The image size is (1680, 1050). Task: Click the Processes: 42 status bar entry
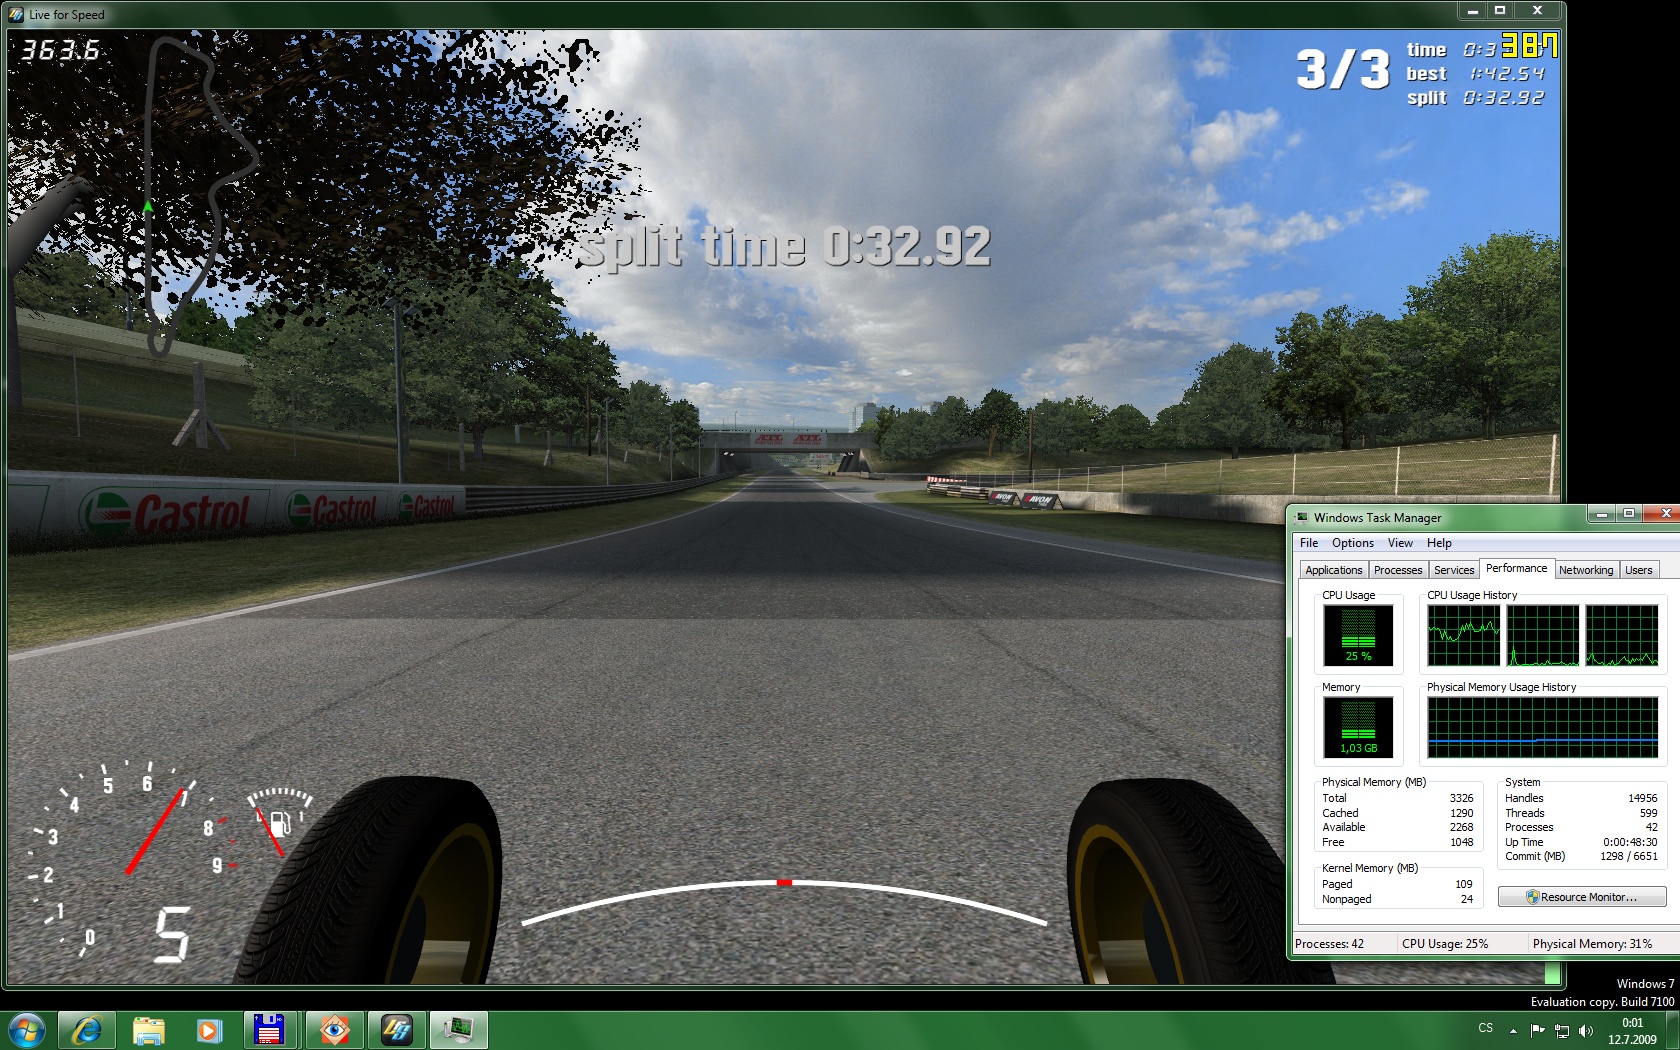click(1329, 944)
